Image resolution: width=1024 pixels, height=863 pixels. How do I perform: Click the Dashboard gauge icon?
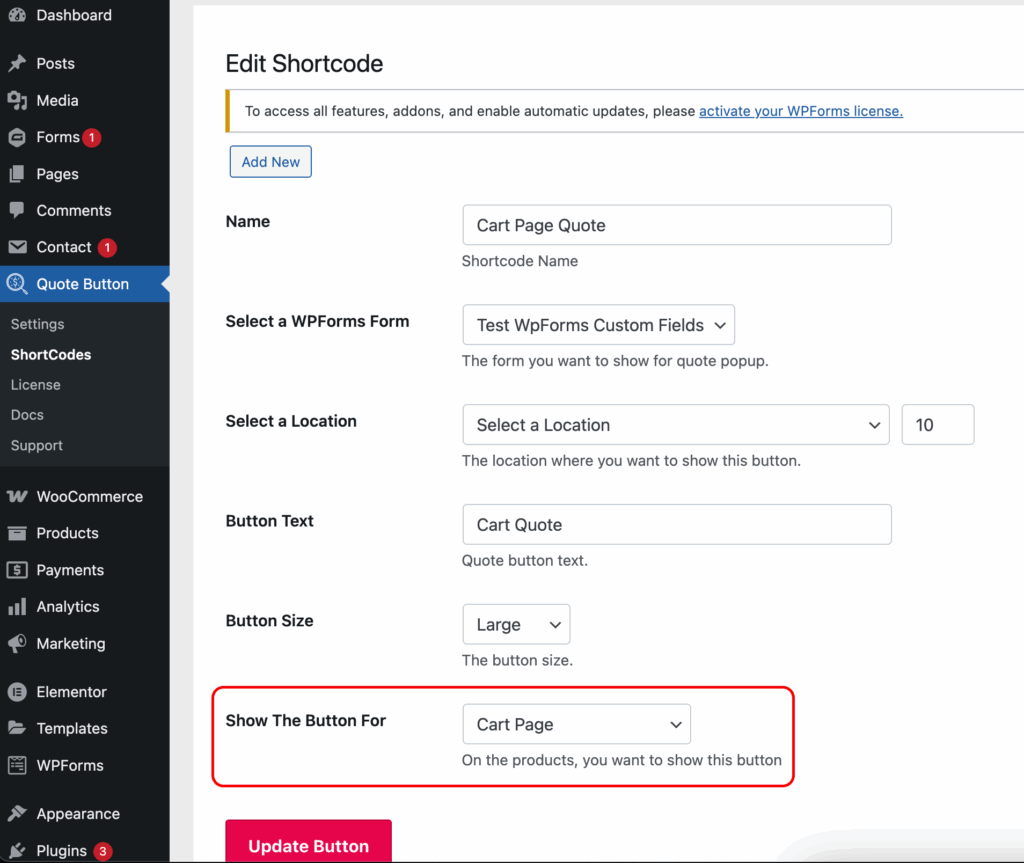coord(17,15)
